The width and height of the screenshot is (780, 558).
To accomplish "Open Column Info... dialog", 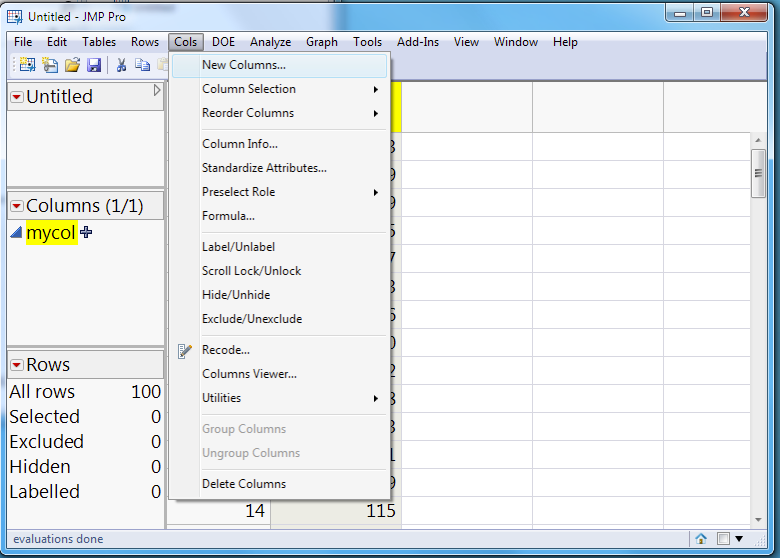I will 280,144.
